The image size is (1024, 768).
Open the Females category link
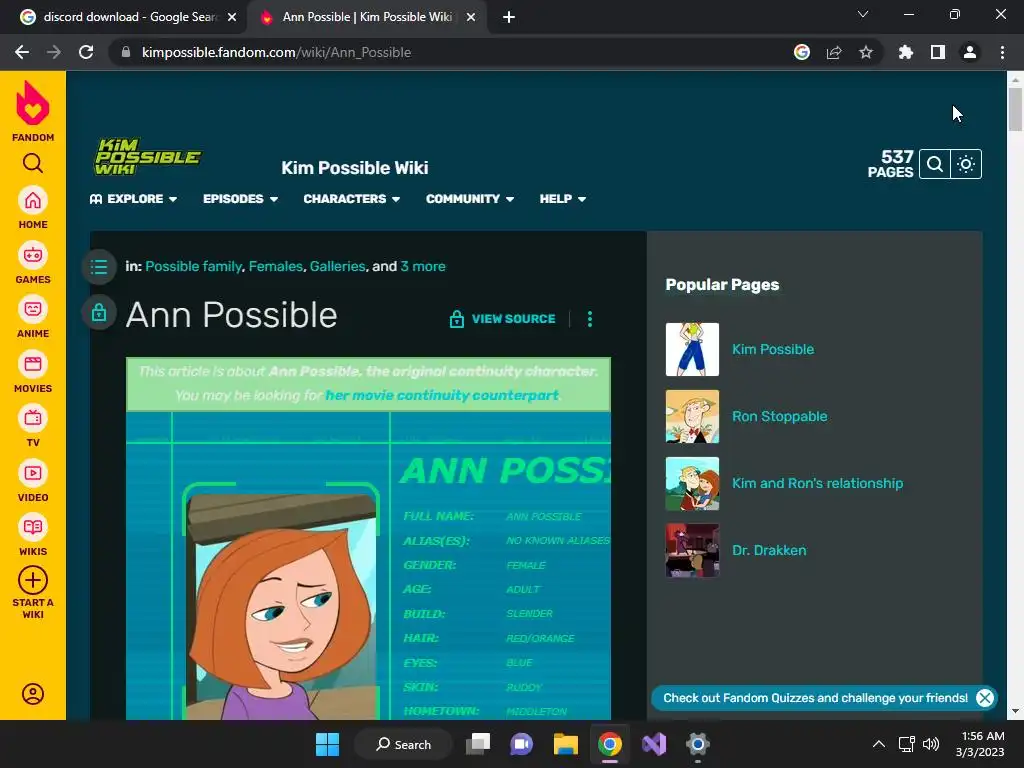coord(276,266)
